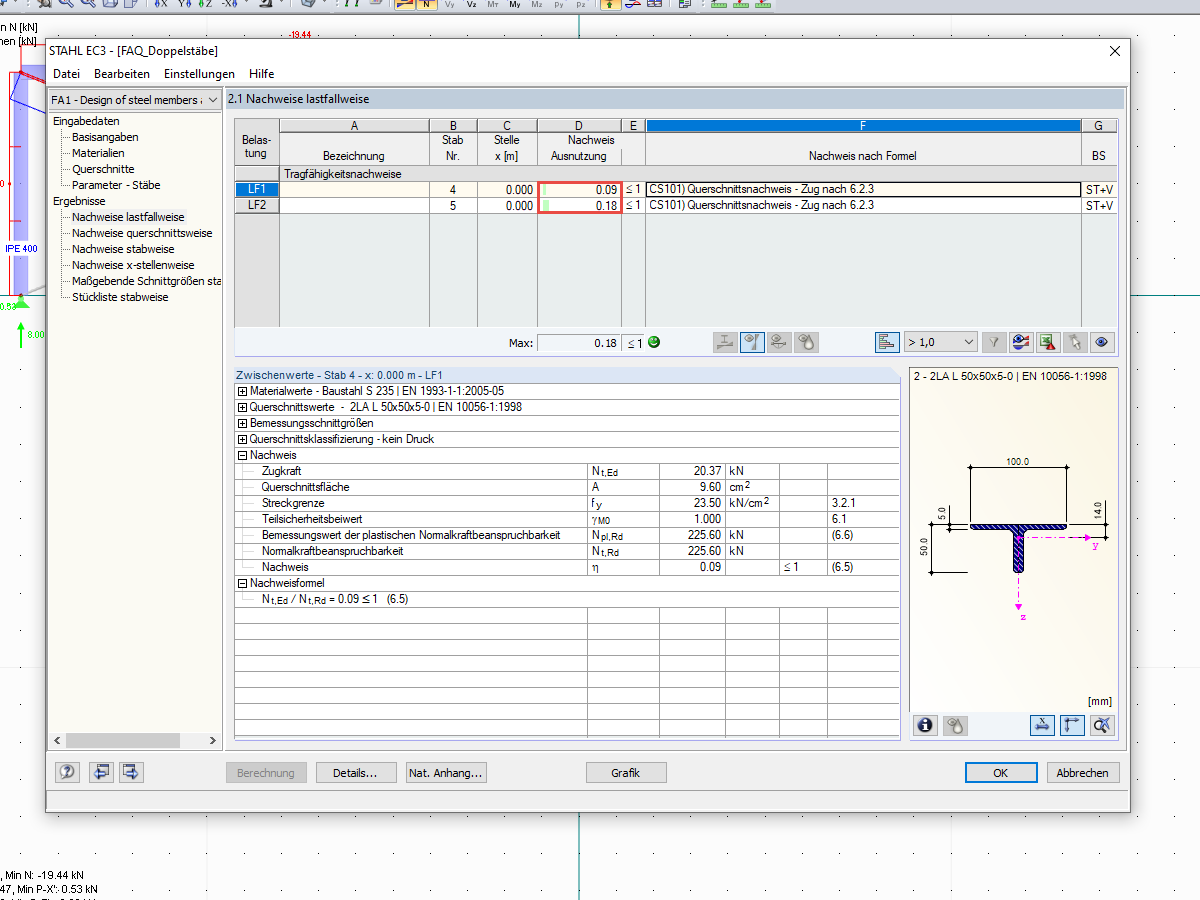This screenshot has height=900, width=1200.
Task: Open the Excel export icon in results toolbar
Action: tap(1047, 342)
